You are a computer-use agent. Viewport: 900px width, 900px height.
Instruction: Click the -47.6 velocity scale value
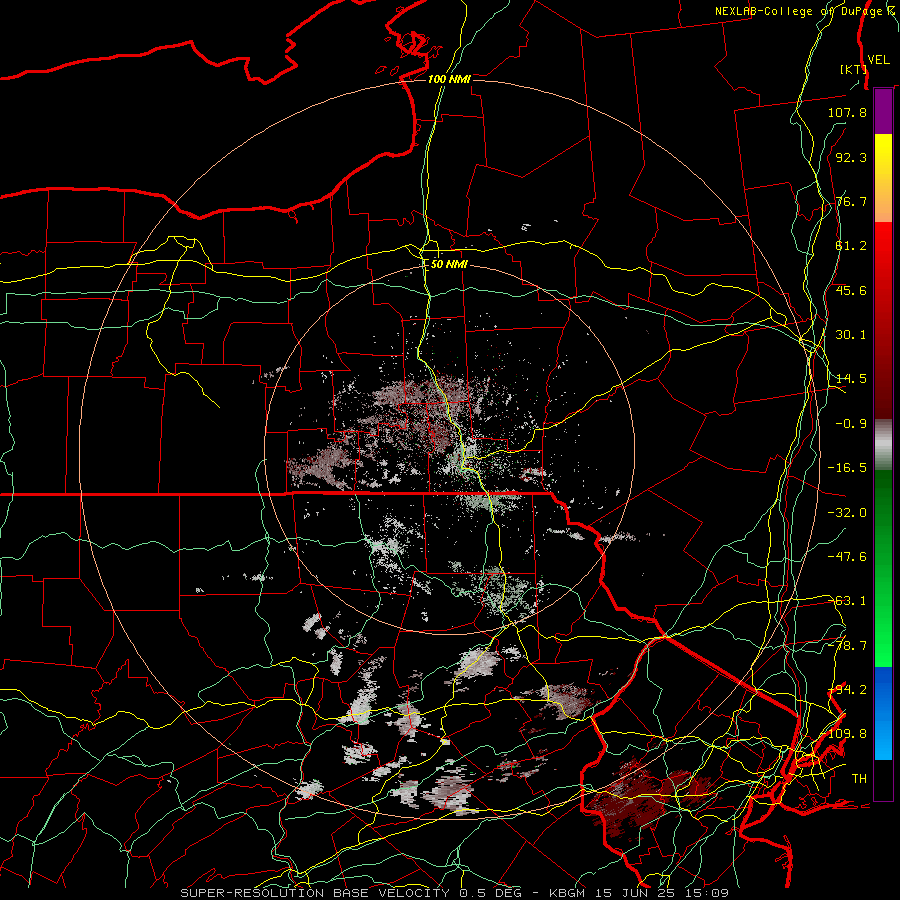(x=847, y=557)
